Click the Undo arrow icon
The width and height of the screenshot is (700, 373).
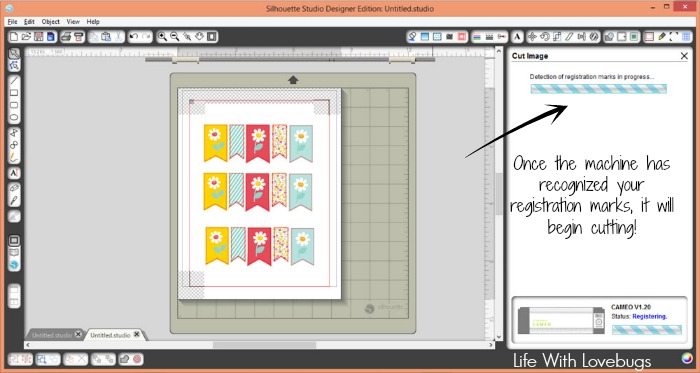(134, 37)
